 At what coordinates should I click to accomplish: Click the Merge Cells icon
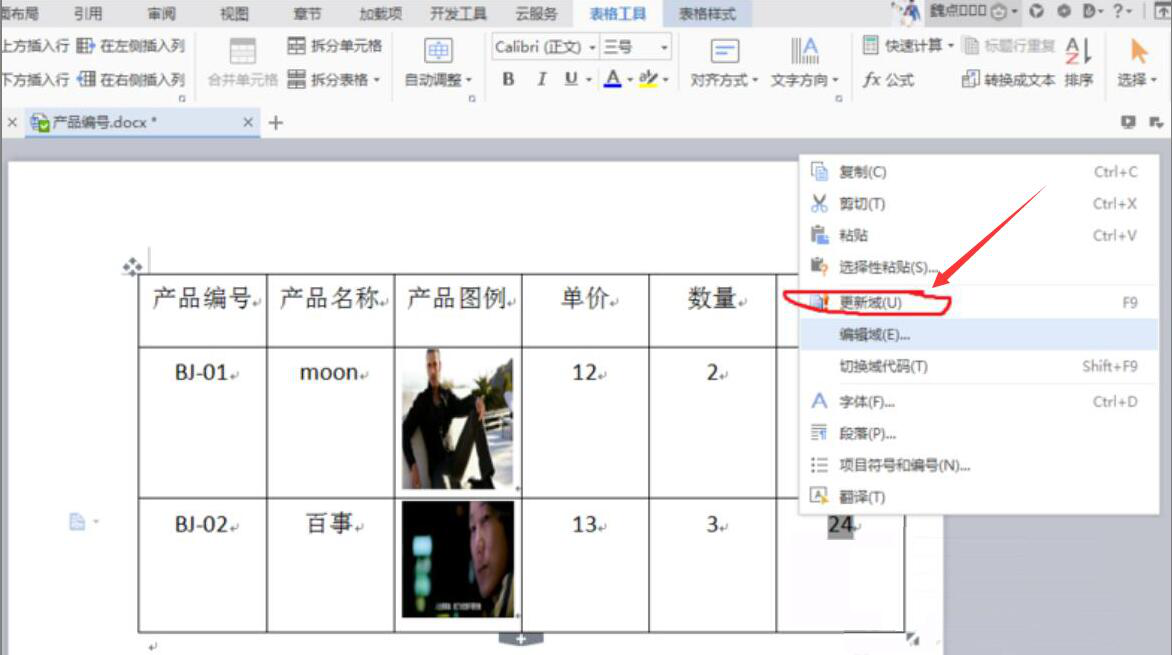pos(242,51)
